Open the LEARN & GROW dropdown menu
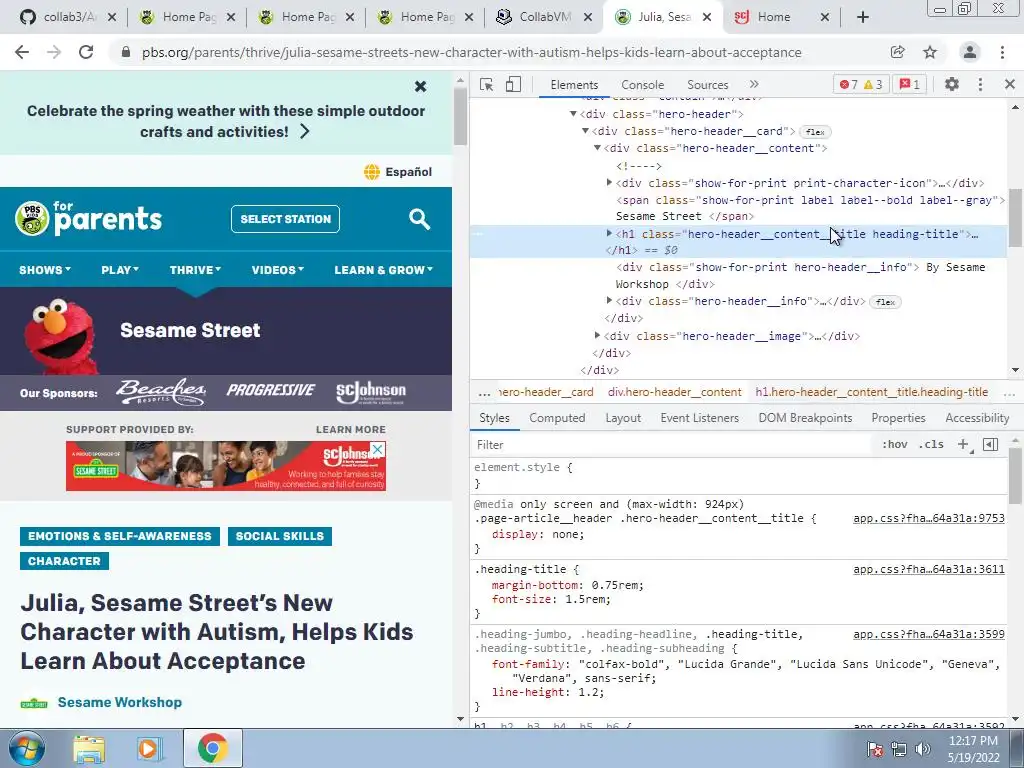 click(383, 270)
